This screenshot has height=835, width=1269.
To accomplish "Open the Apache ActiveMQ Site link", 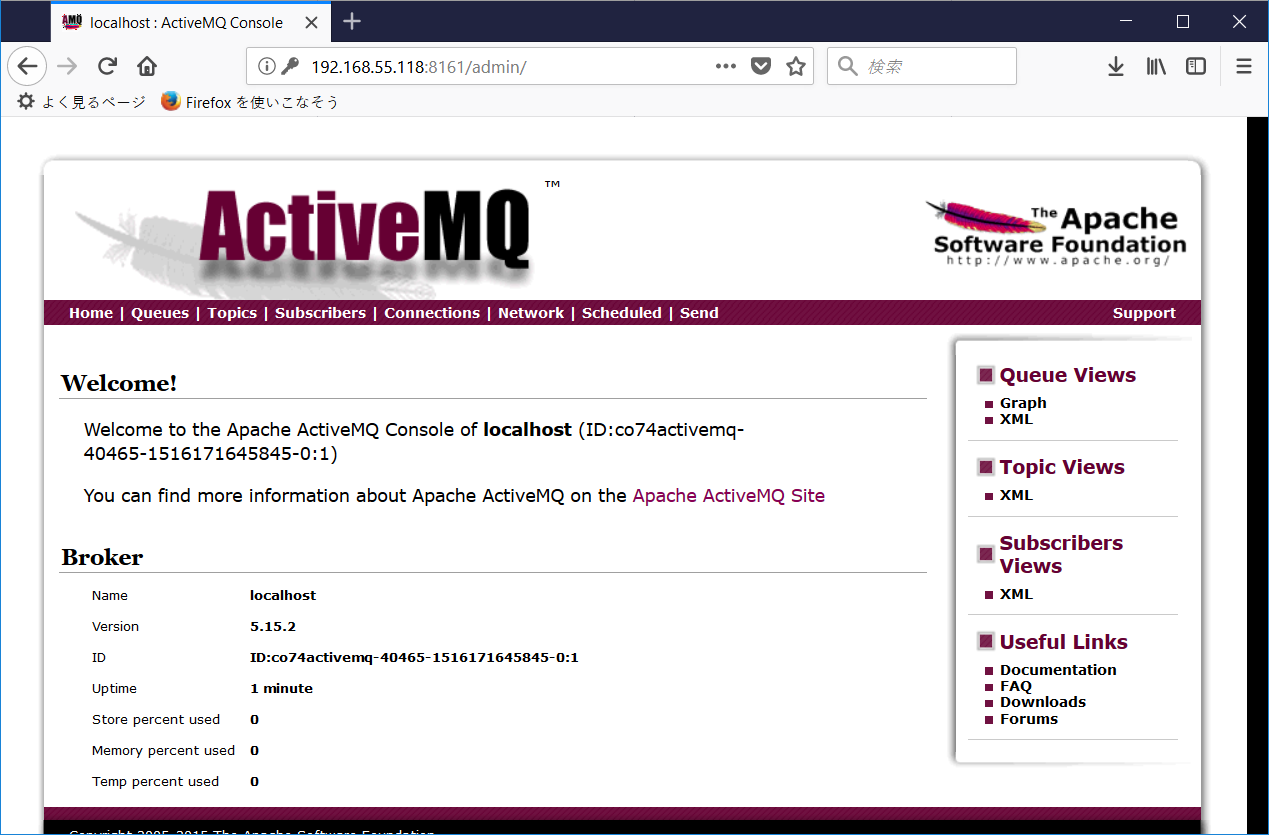I will [x=728, y=495].
